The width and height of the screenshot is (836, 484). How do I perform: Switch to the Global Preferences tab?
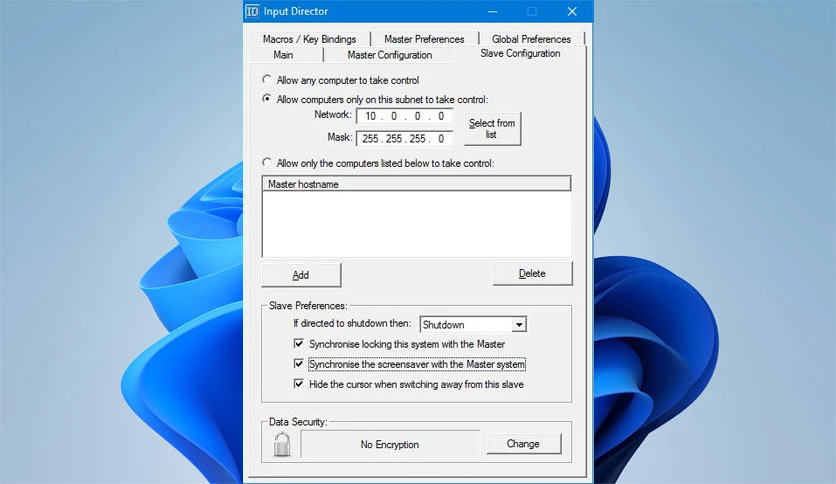pyautogui.click(x=532, y=39)
